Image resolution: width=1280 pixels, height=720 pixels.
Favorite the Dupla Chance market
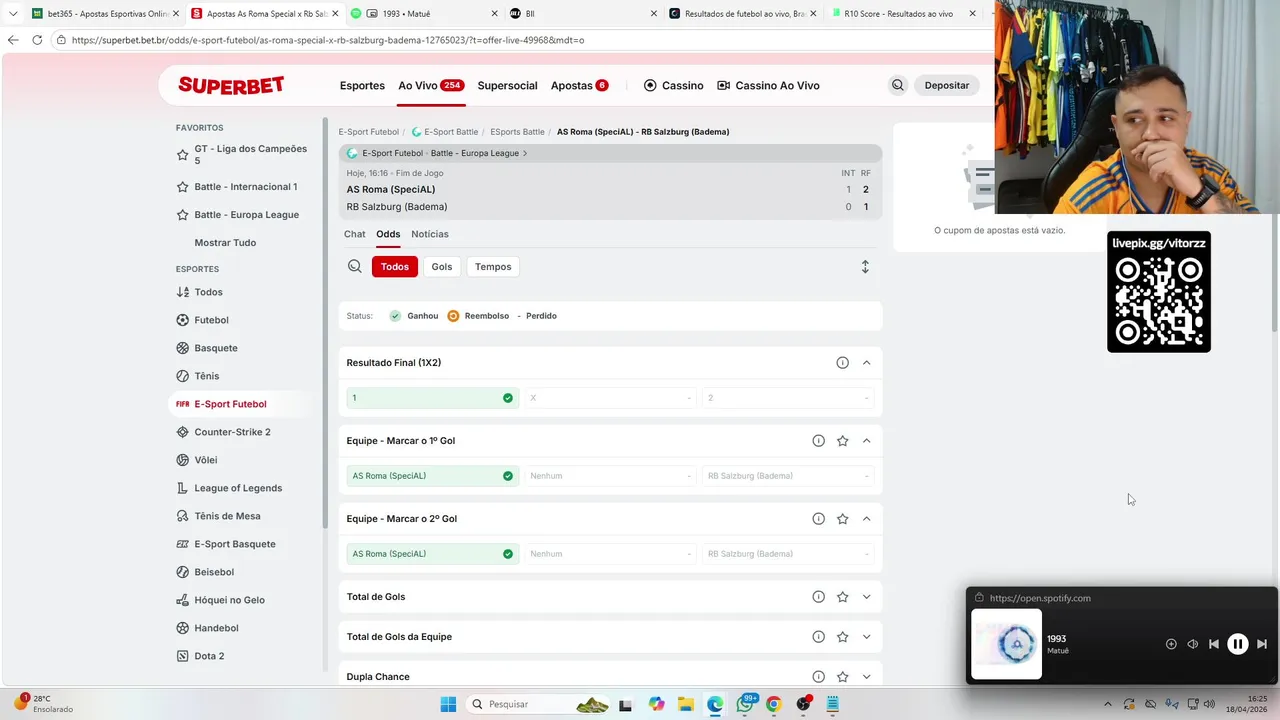pyautogui.click(x=842, y=677)
